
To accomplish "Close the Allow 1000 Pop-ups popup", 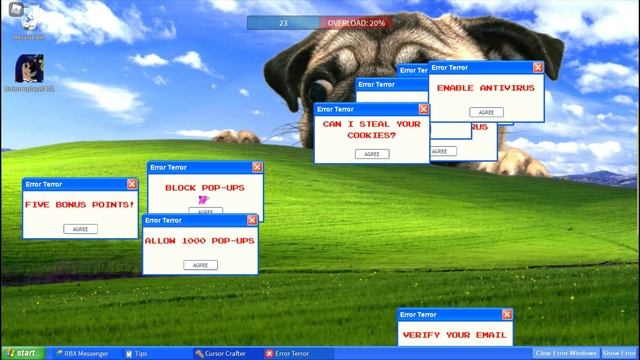I will click(252, 220).
